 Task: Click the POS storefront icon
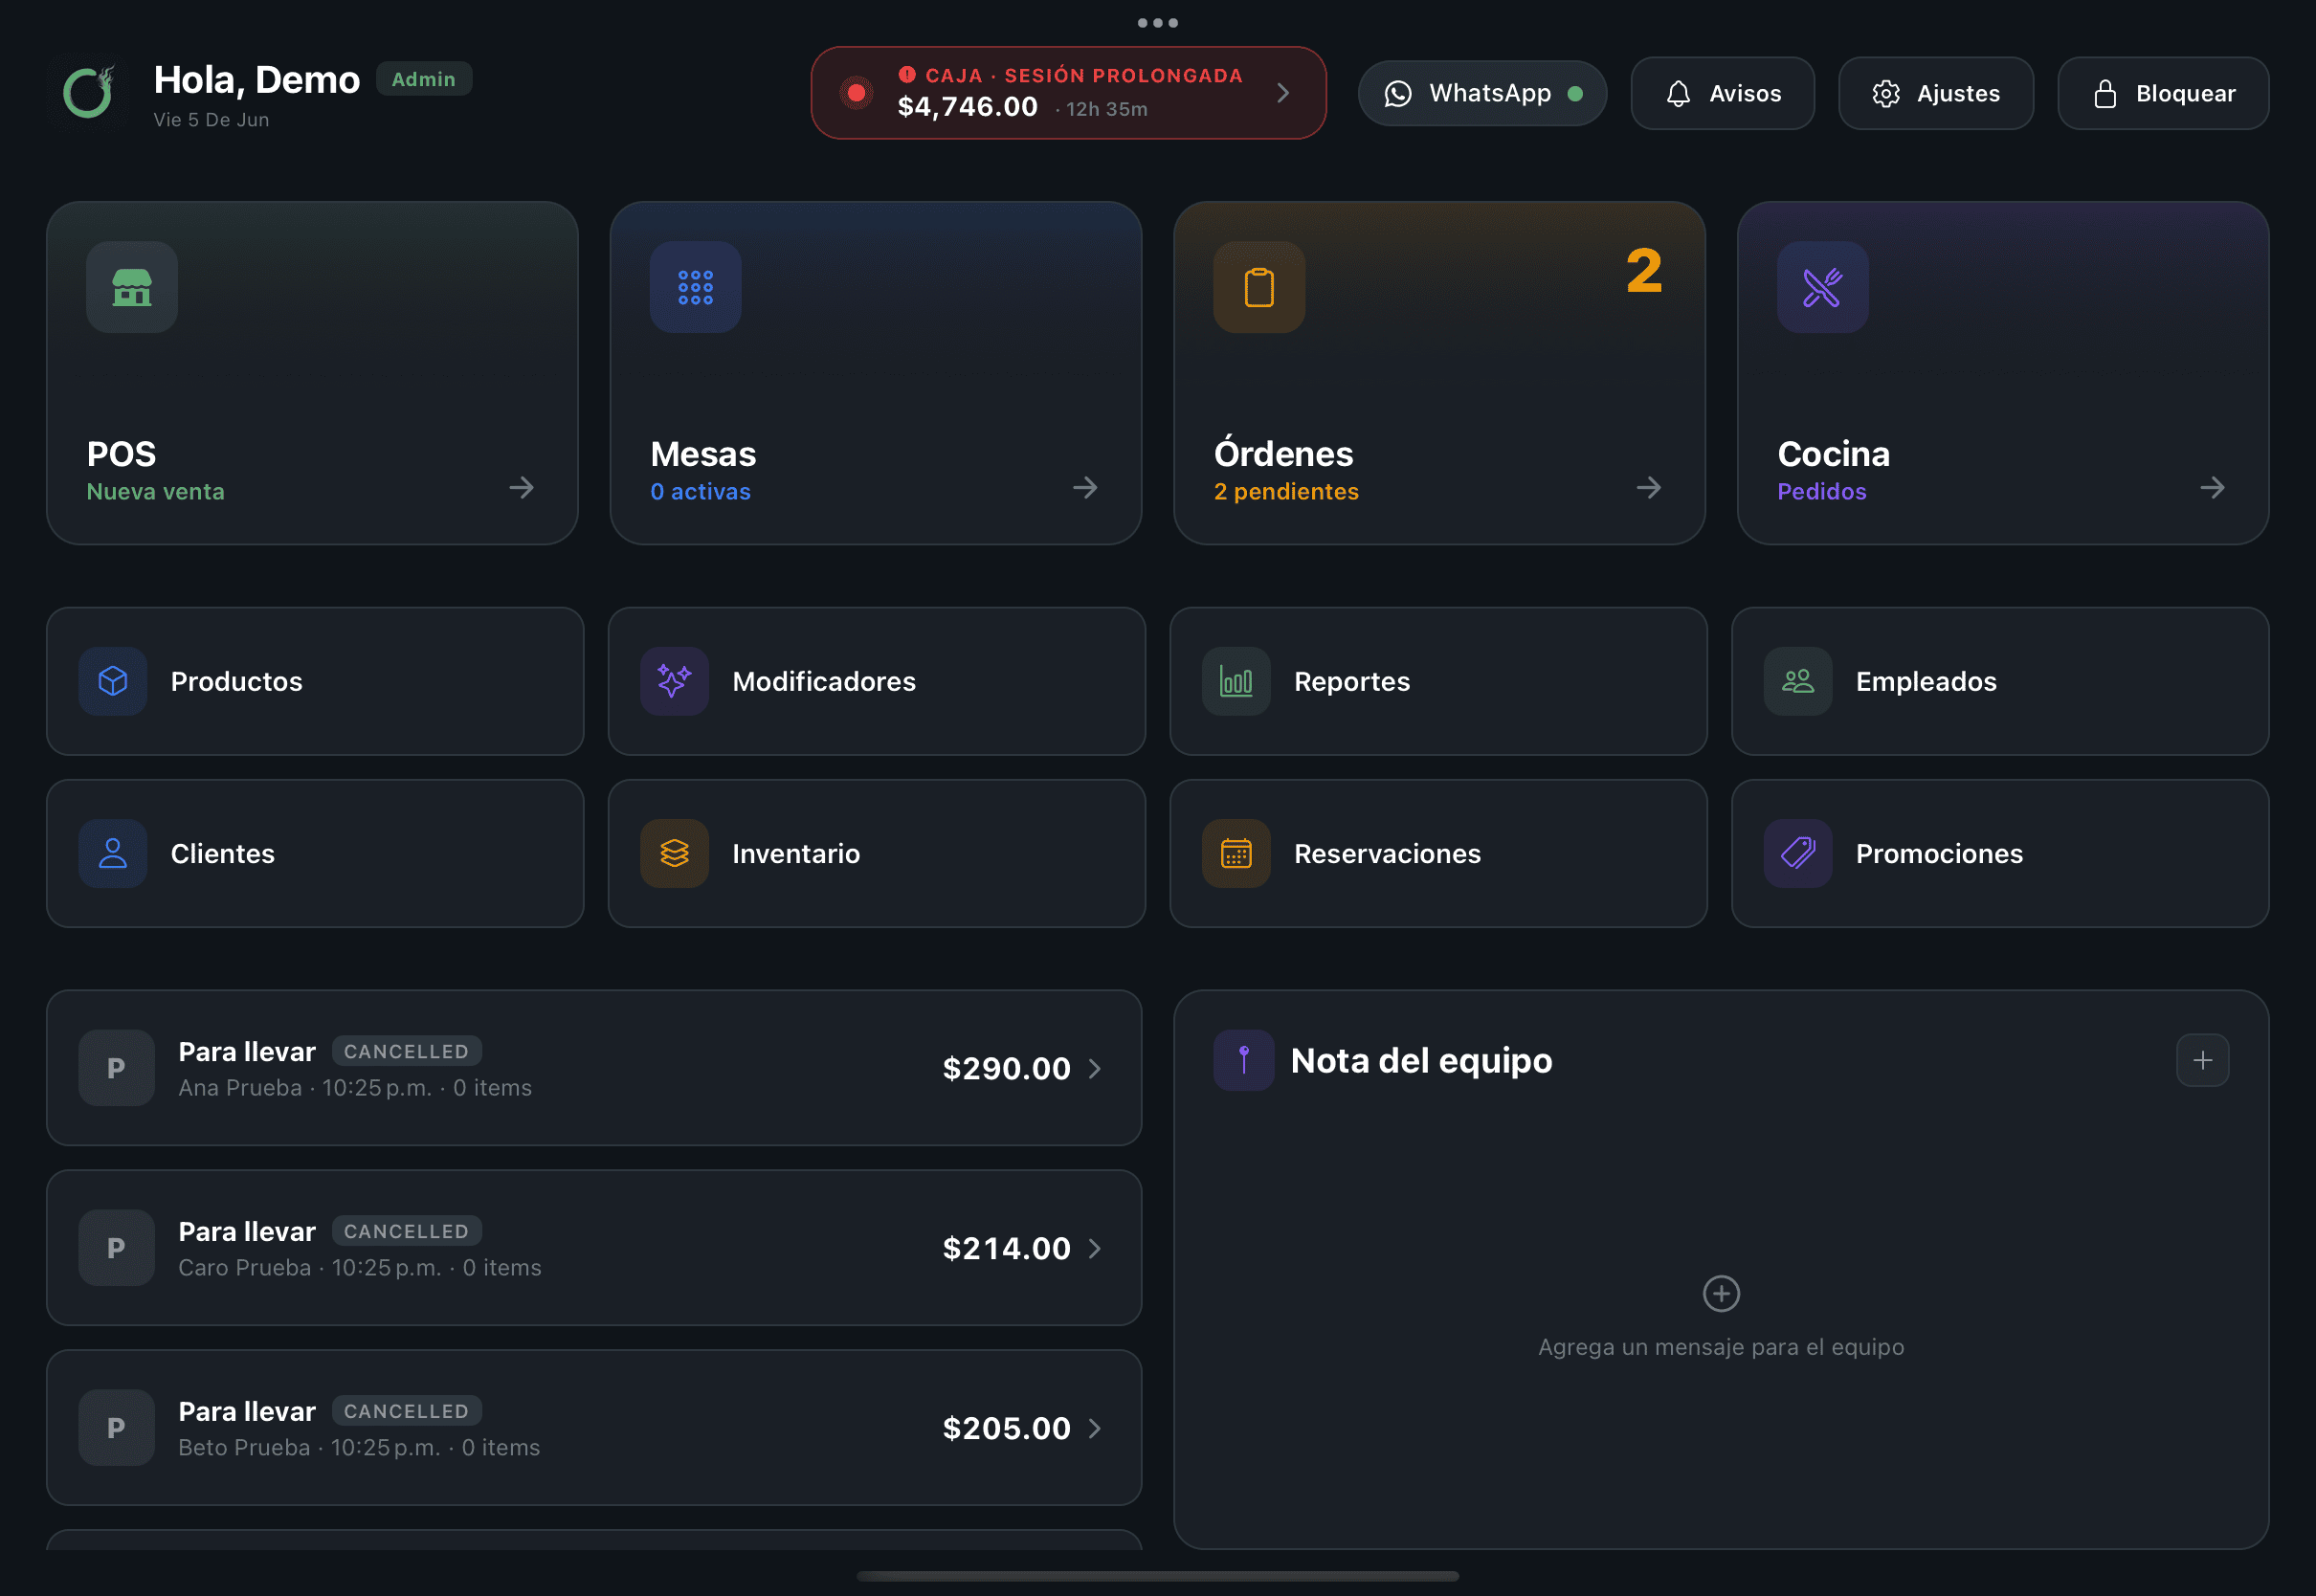(x=132, y=288)
